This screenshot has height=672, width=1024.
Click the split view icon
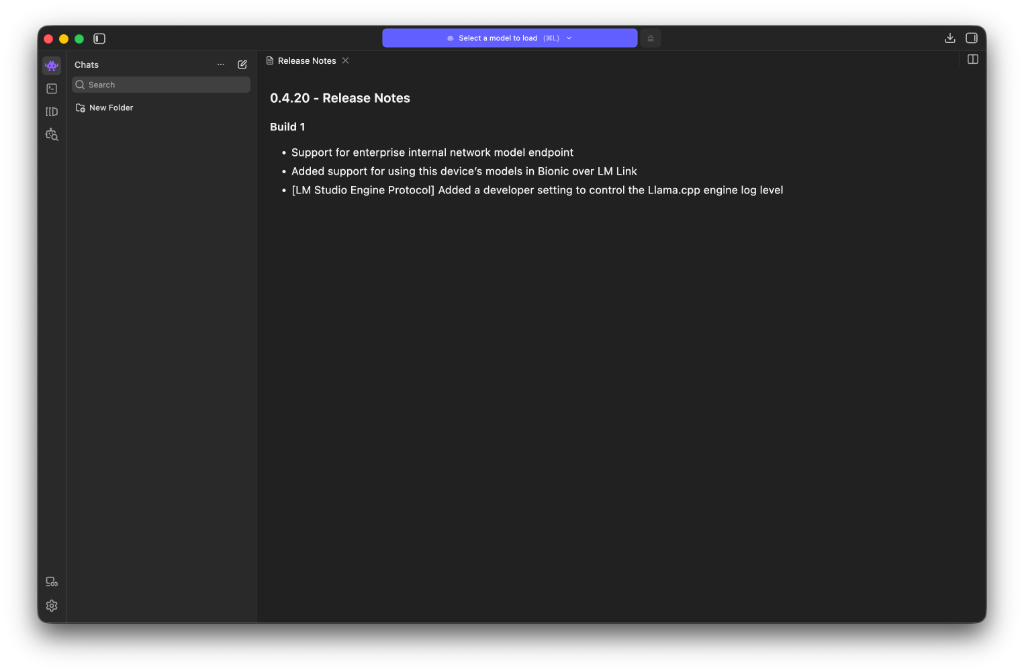pos(972,59)
